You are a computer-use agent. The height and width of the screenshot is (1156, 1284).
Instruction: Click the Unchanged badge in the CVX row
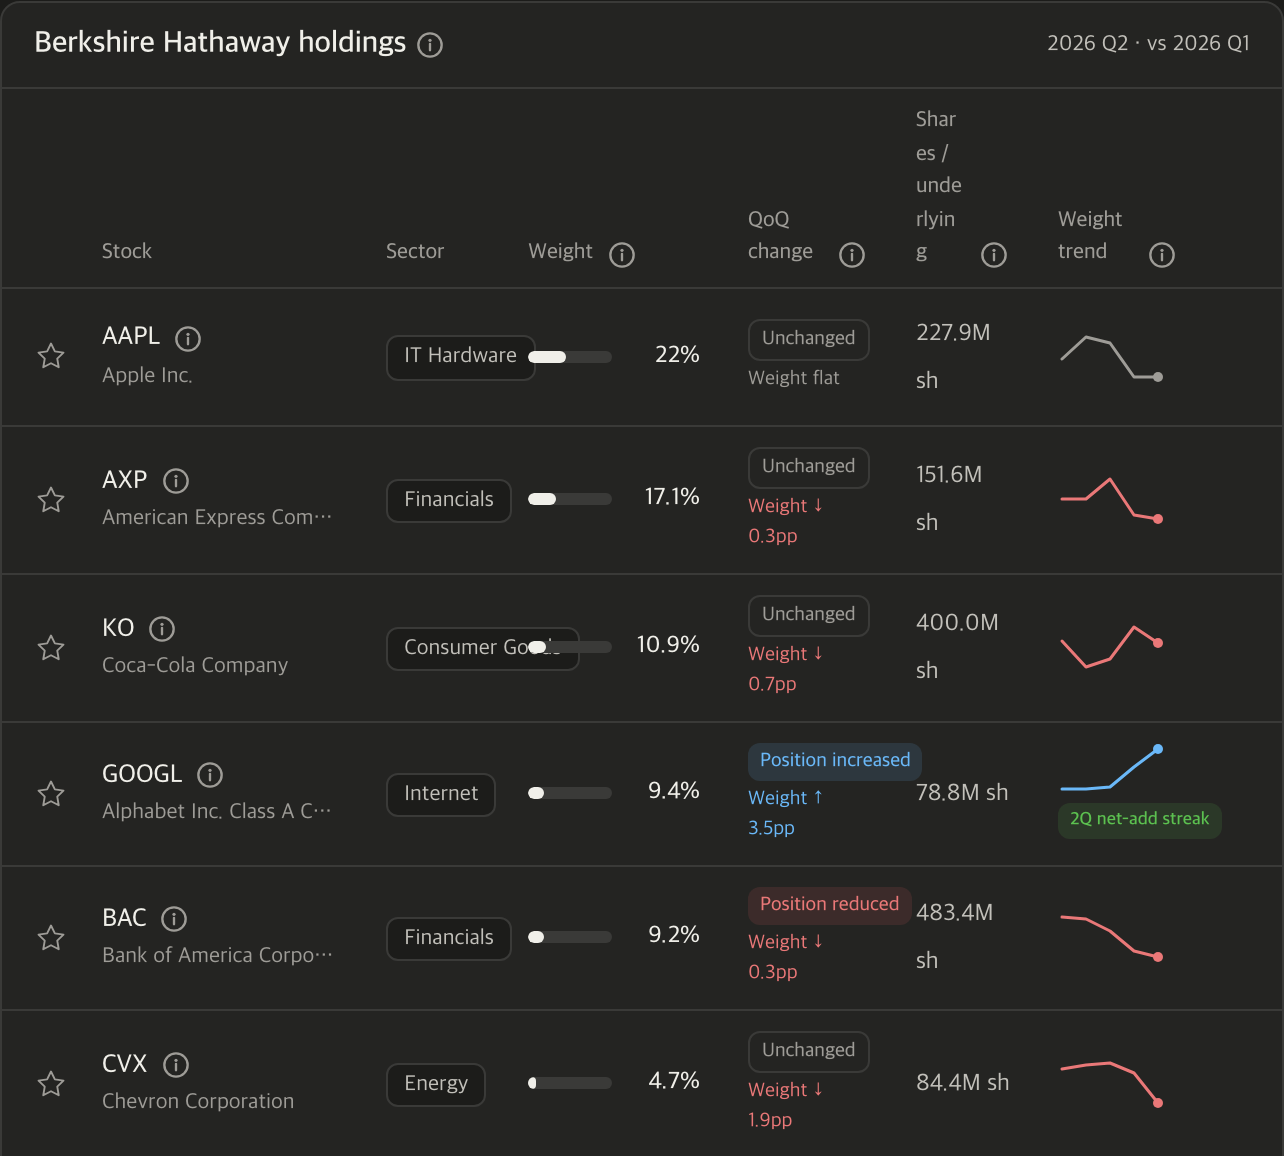[x=809, y=1051]
